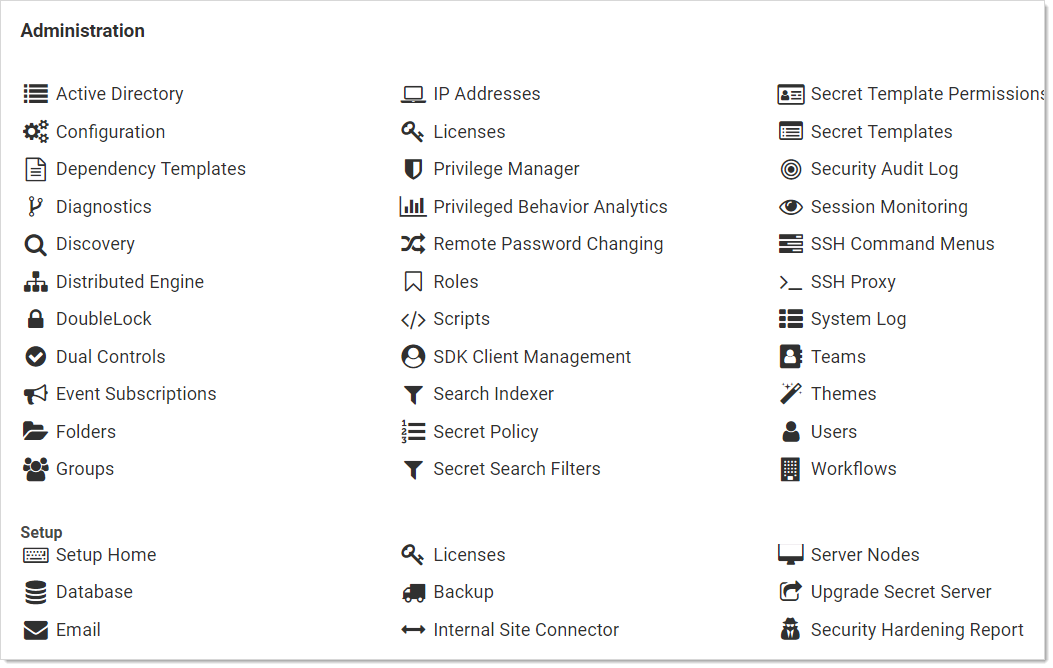
Task: Go to Secret Templates
Action: point(881,132)
